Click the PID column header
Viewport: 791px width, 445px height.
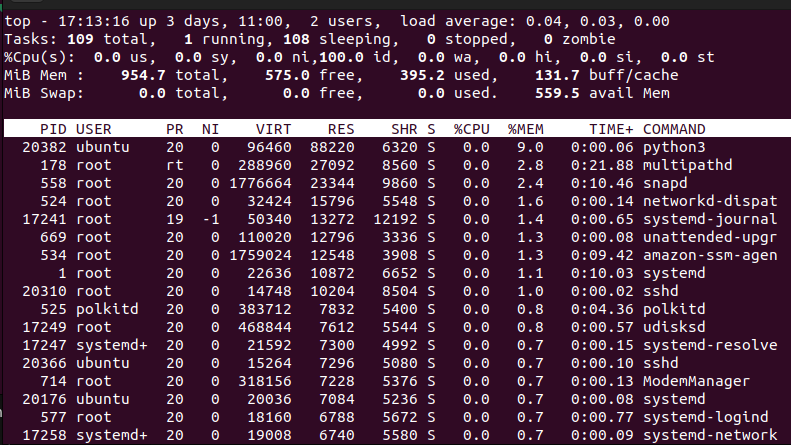pos(53,129)
